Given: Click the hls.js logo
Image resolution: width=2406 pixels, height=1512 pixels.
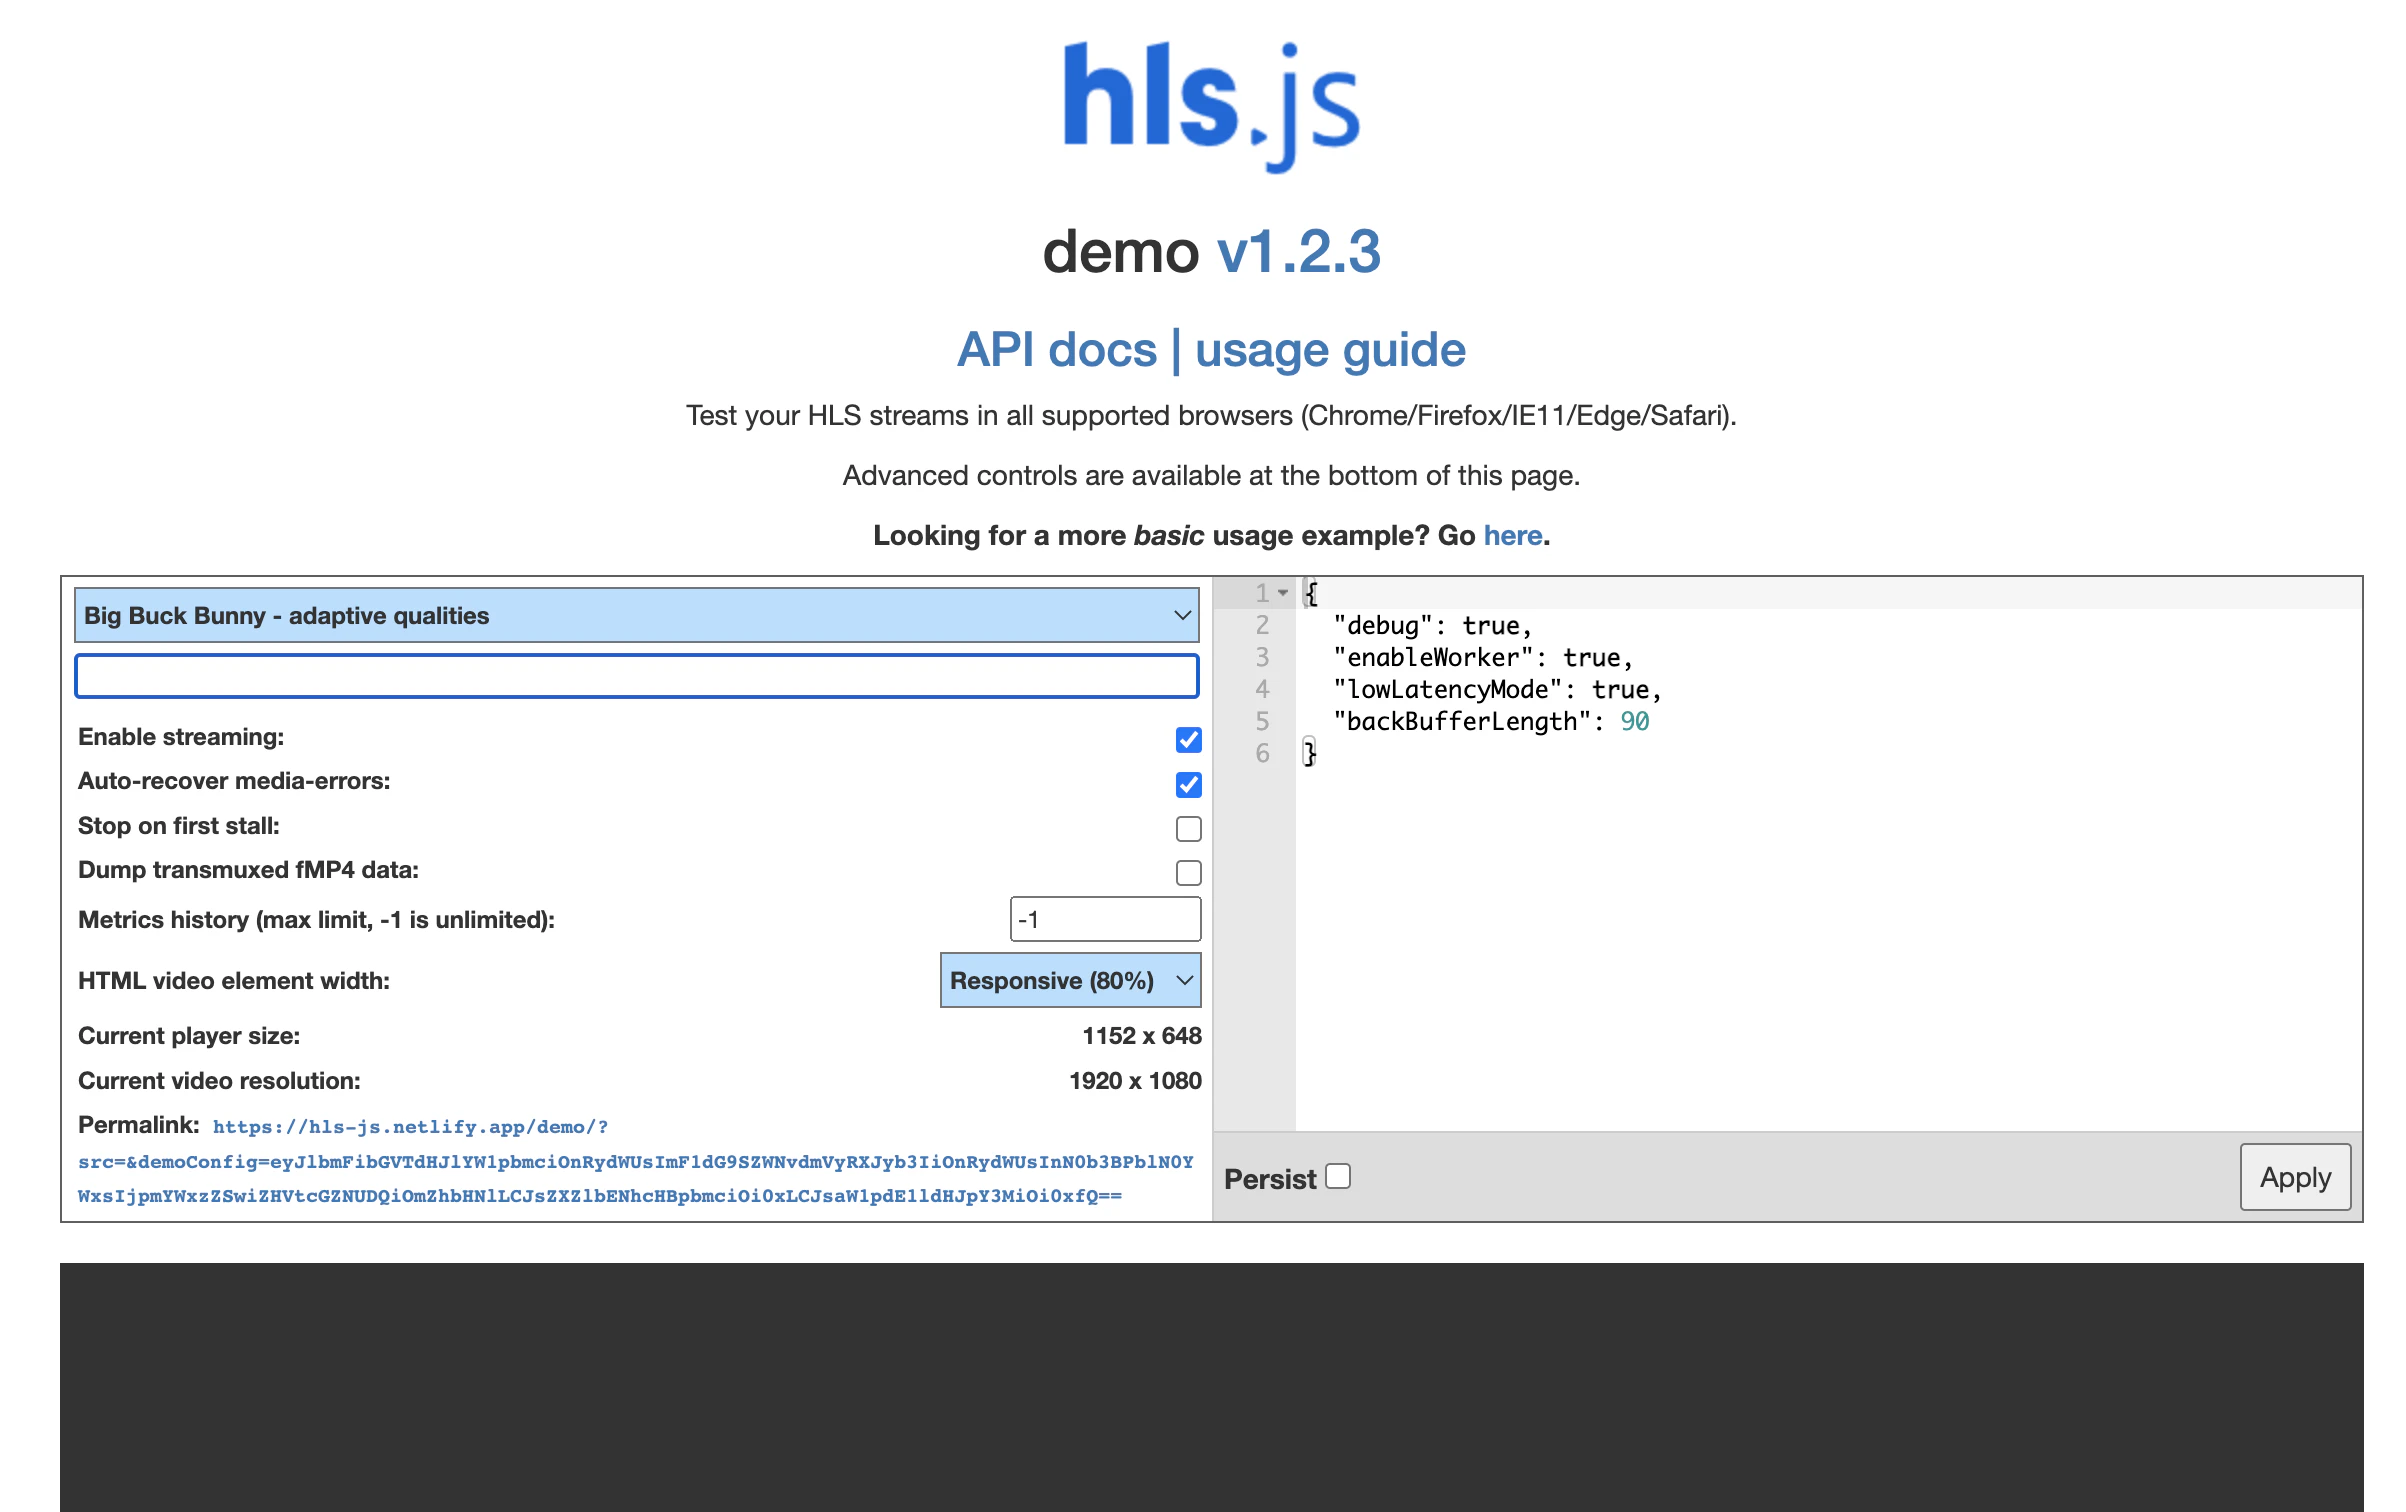Looking at the screenshot, I should 1211,107.
